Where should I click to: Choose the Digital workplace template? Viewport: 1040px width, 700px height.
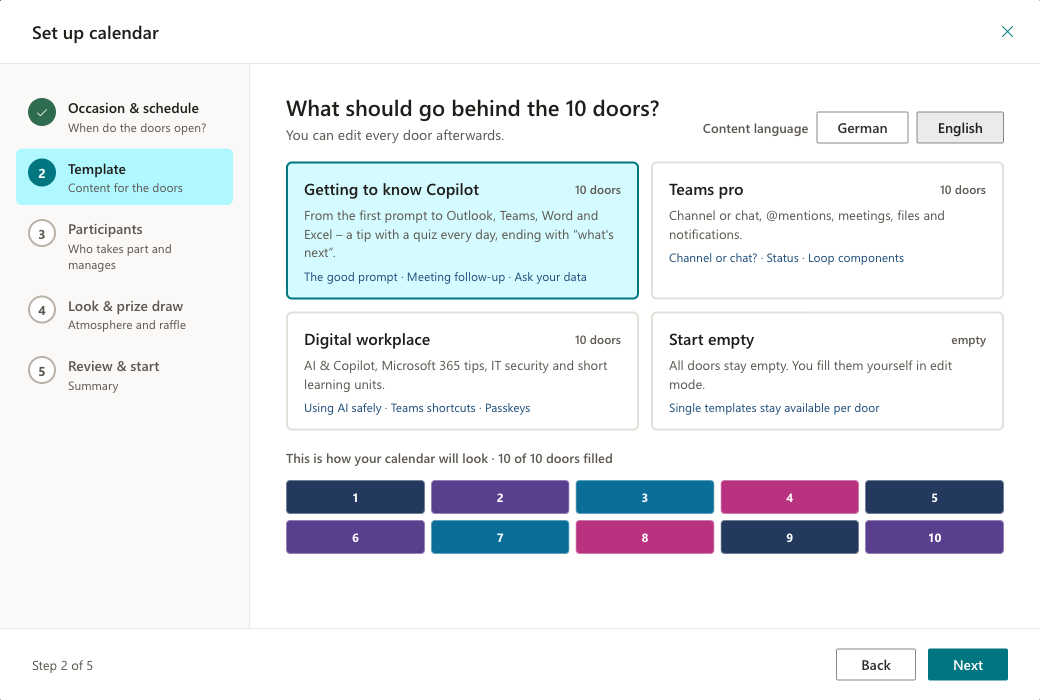pos(462,371)
